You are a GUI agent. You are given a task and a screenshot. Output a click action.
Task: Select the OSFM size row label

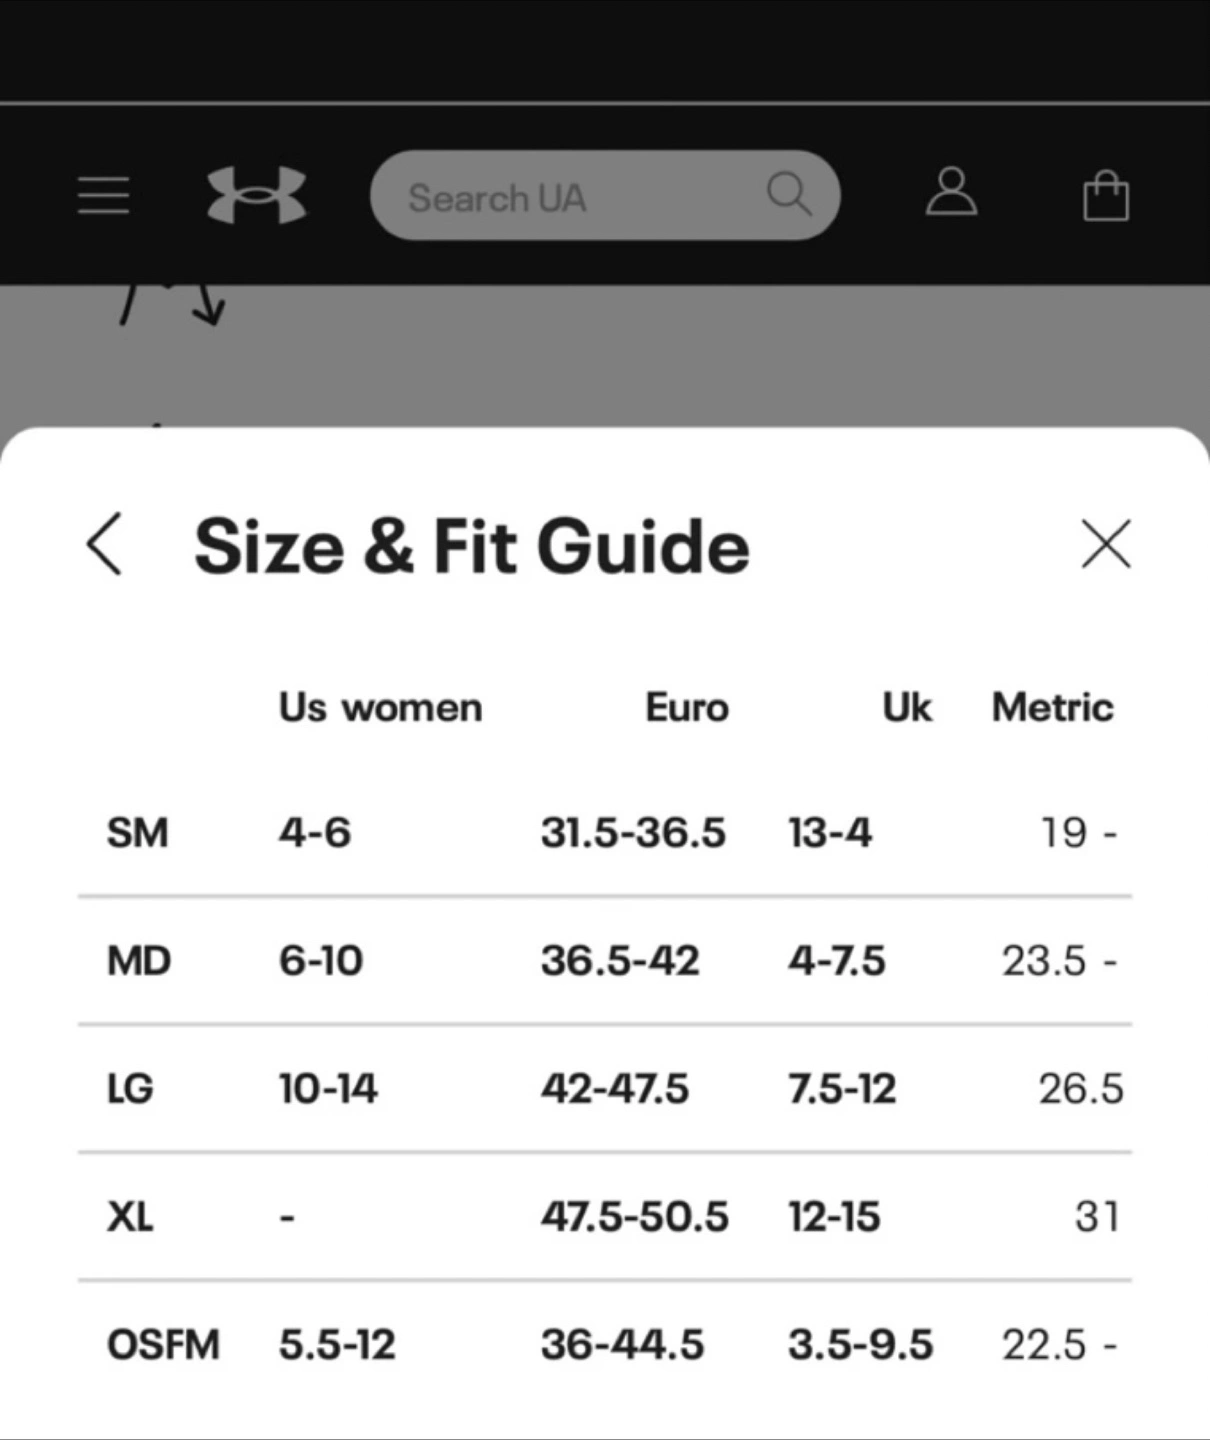(x=163, y=1345)
